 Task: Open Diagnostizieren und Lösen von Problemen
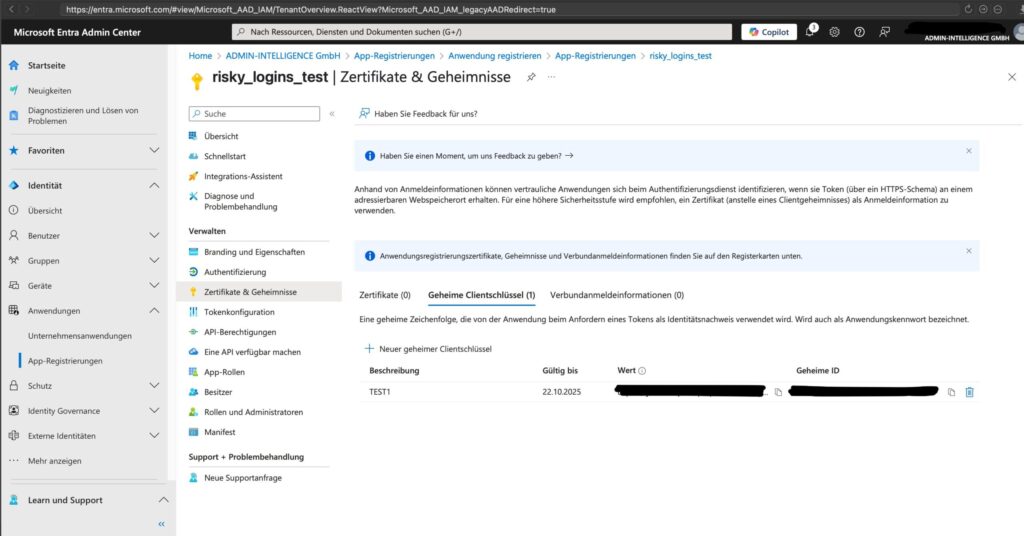[83, 116]
